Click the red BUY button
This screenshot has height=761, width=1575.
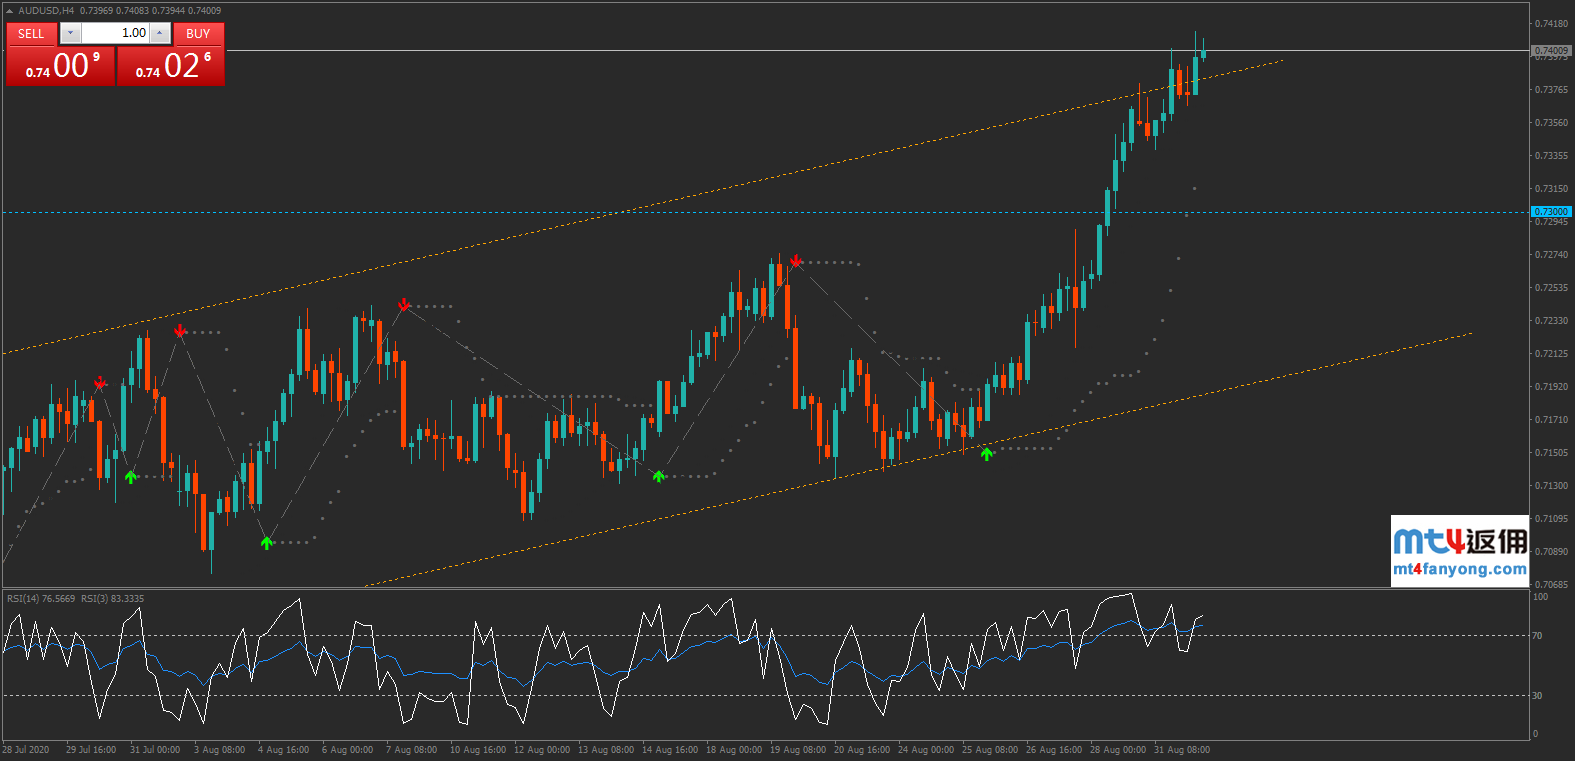(x=198, y=34)
